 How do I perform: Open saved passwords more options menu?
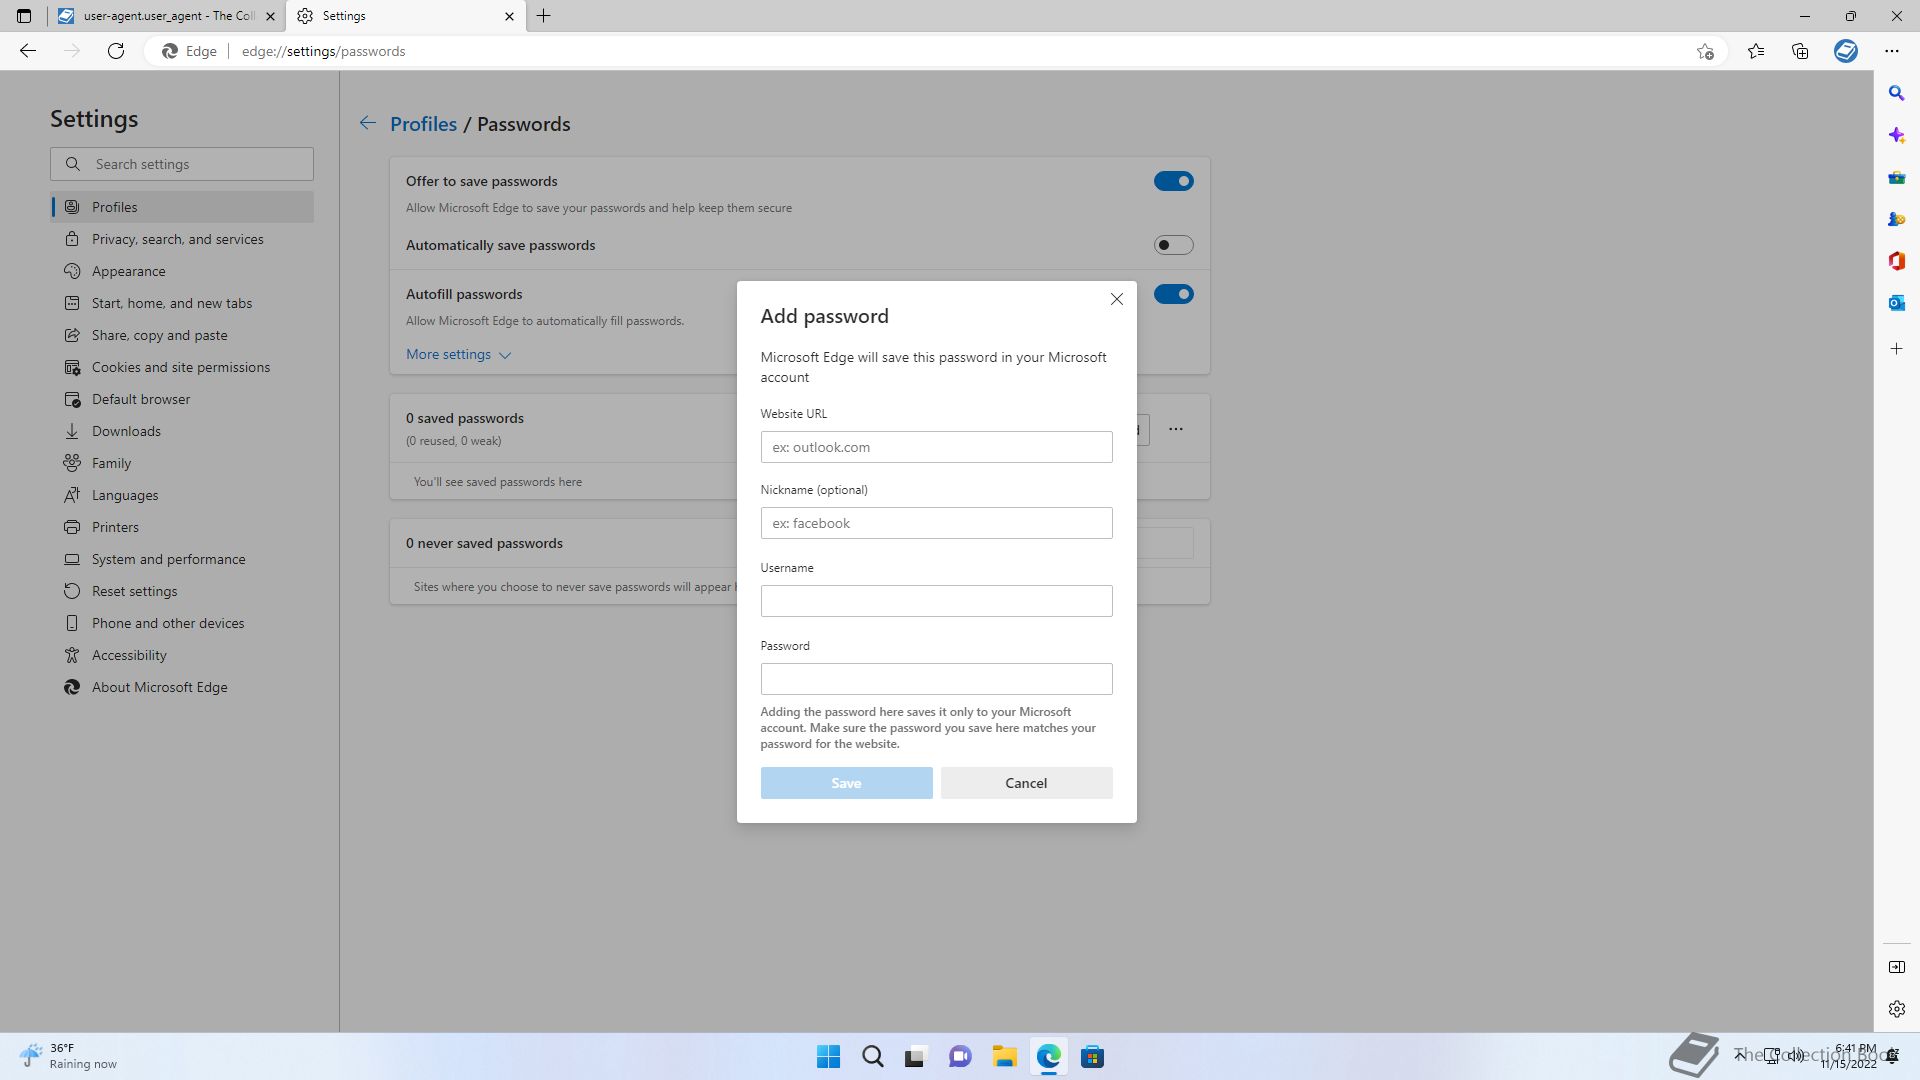point(1176,429)
